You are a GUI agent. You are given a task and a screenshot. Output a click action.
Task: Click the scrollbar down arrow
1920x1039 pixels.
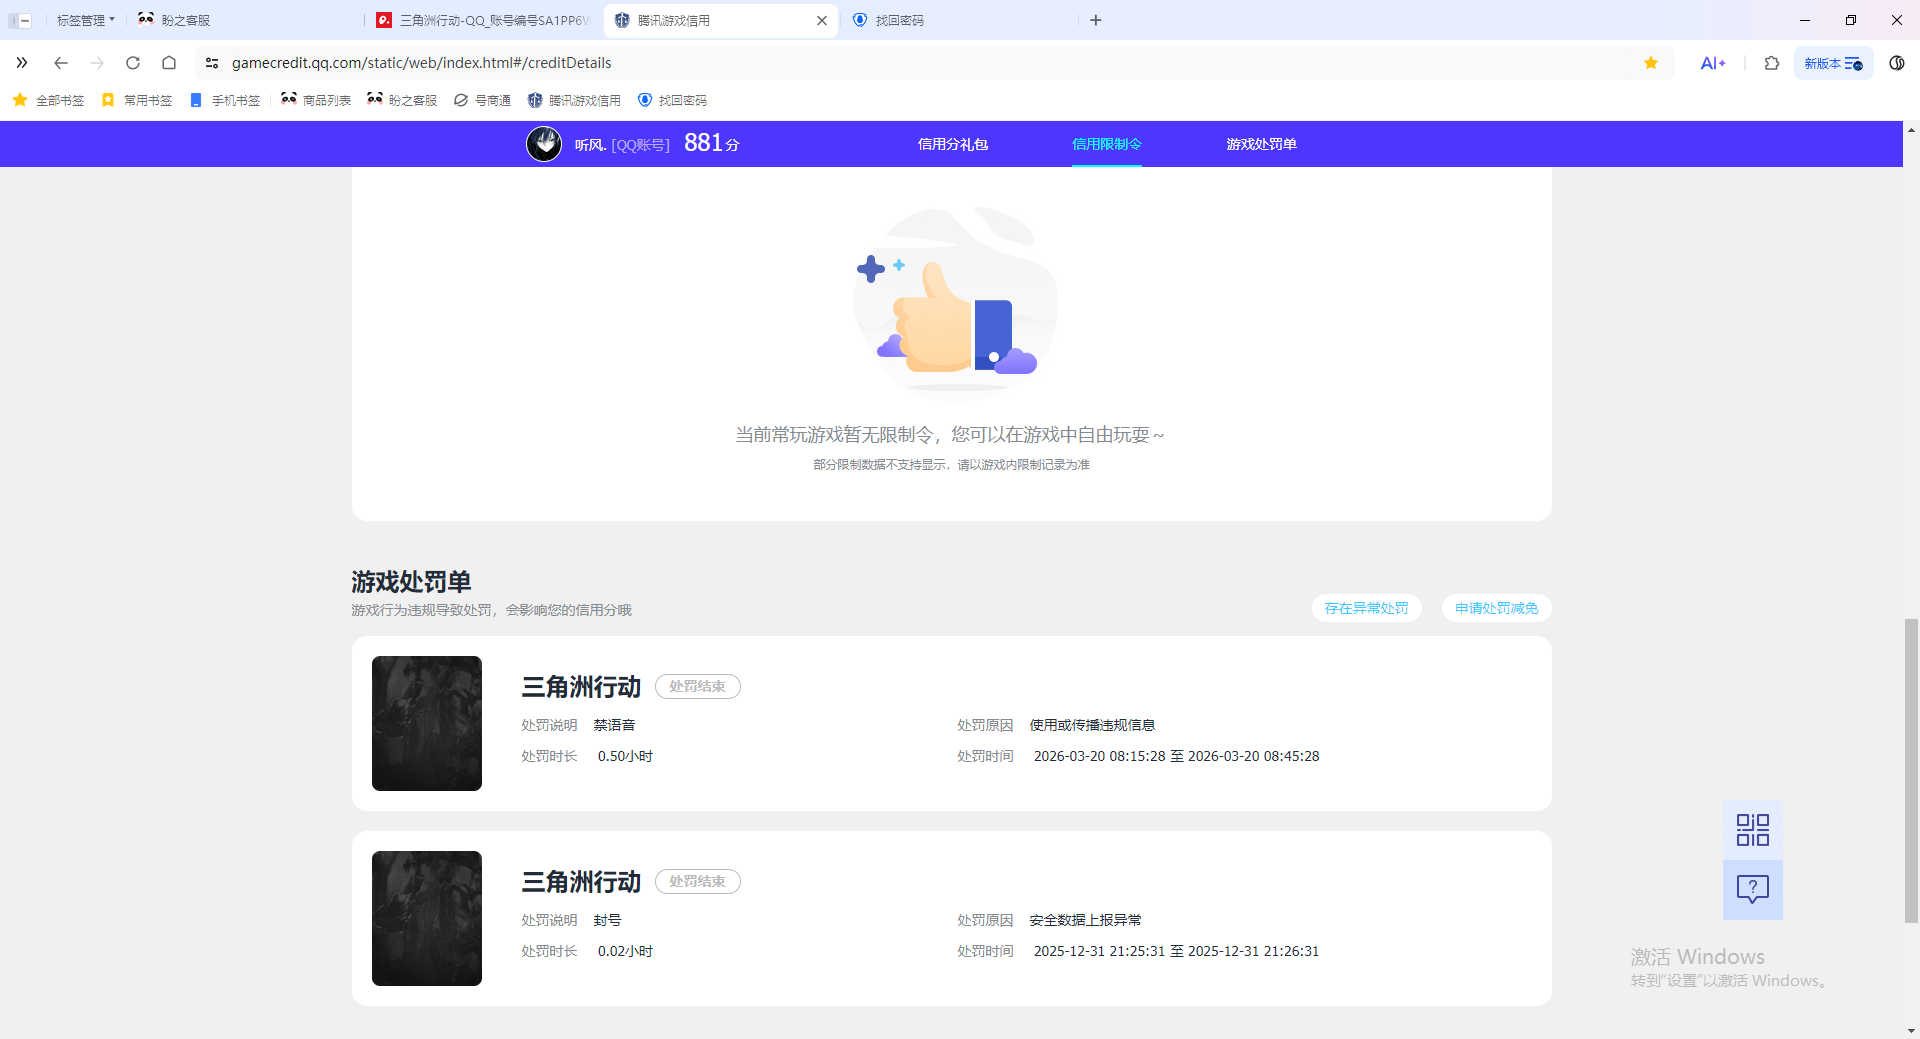[1911, 1031]
